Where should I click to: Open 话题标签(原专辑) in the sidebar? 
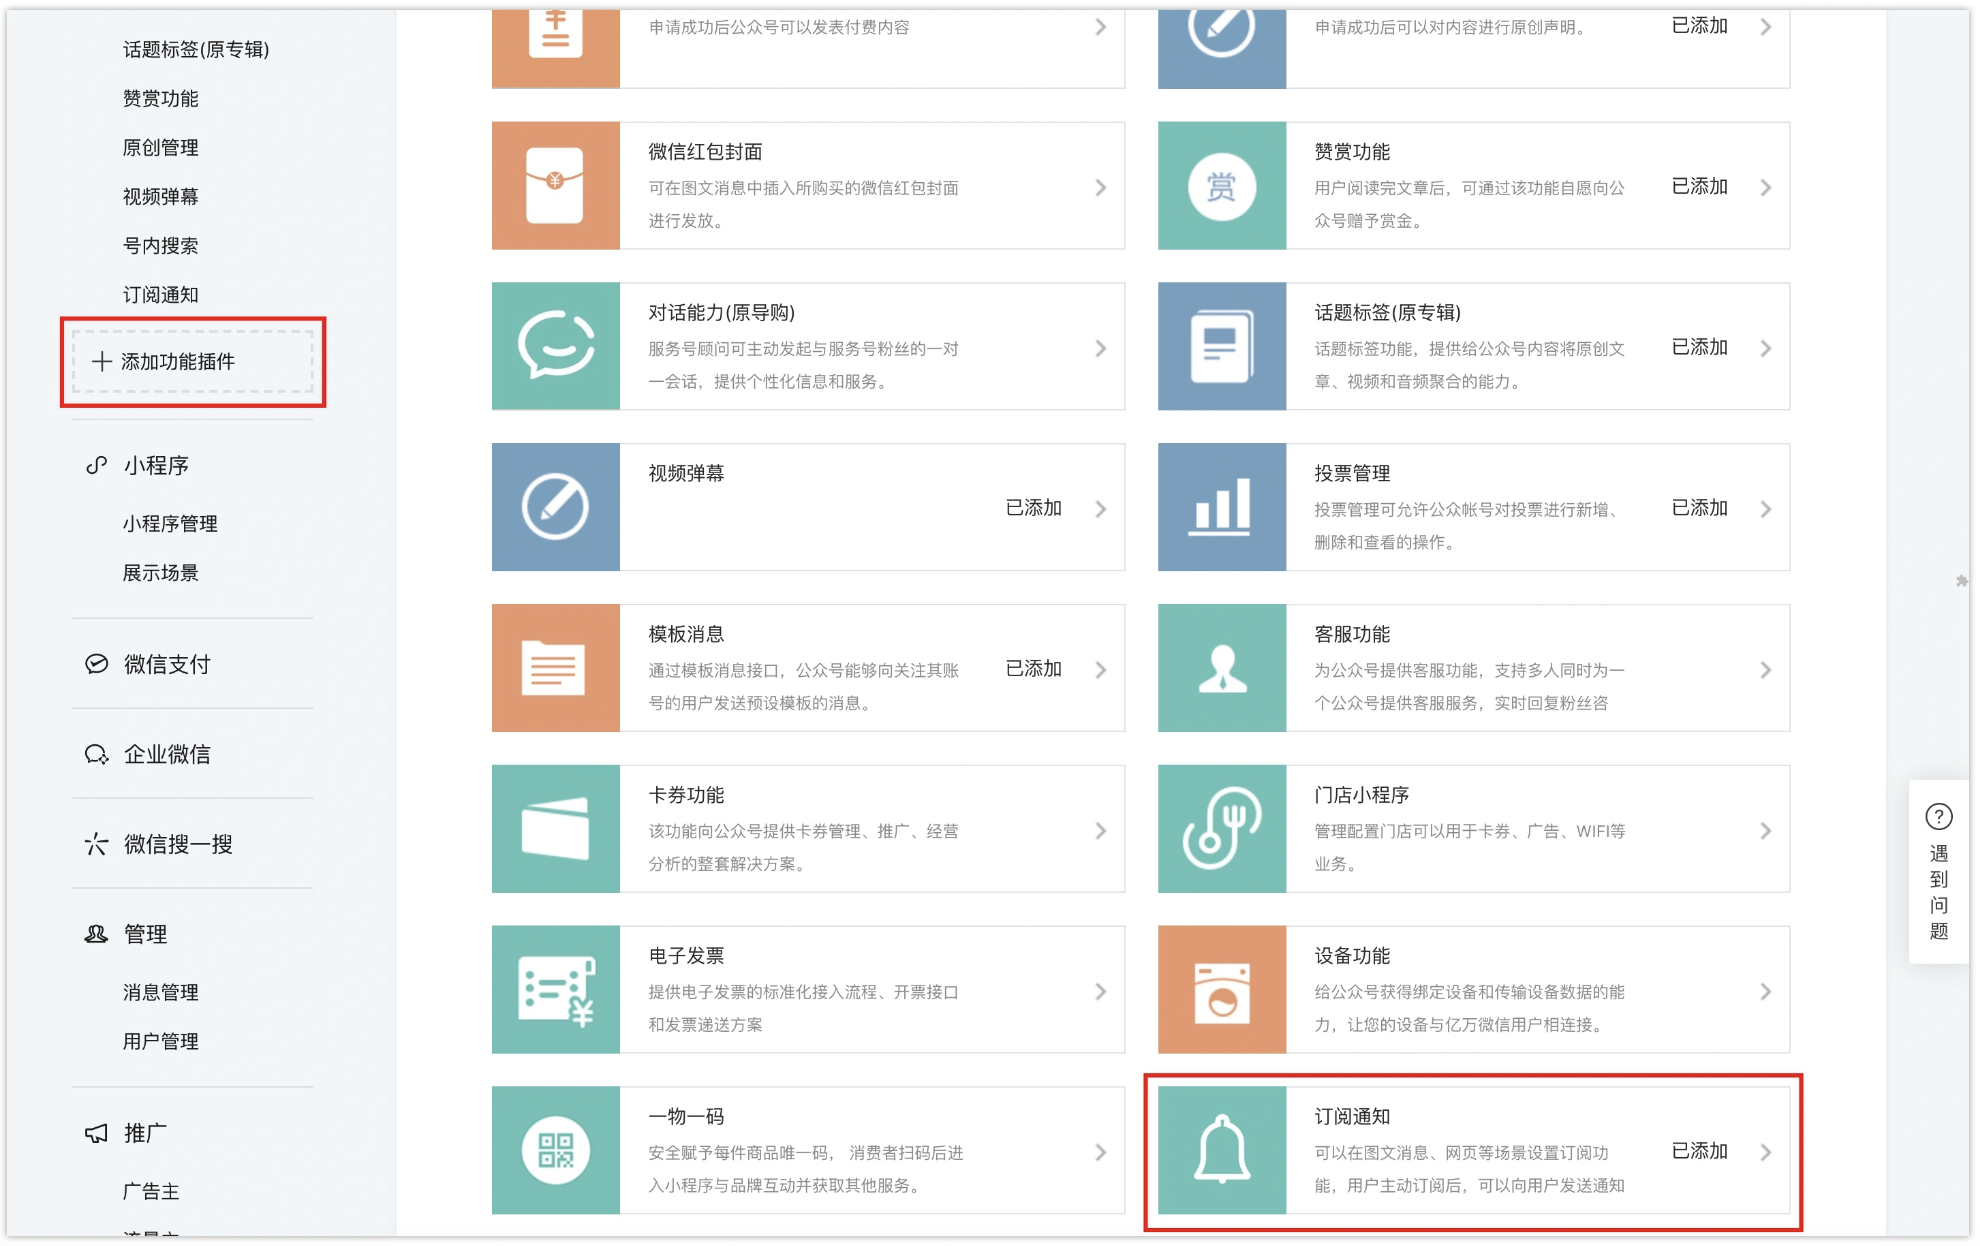click(196, 49)
